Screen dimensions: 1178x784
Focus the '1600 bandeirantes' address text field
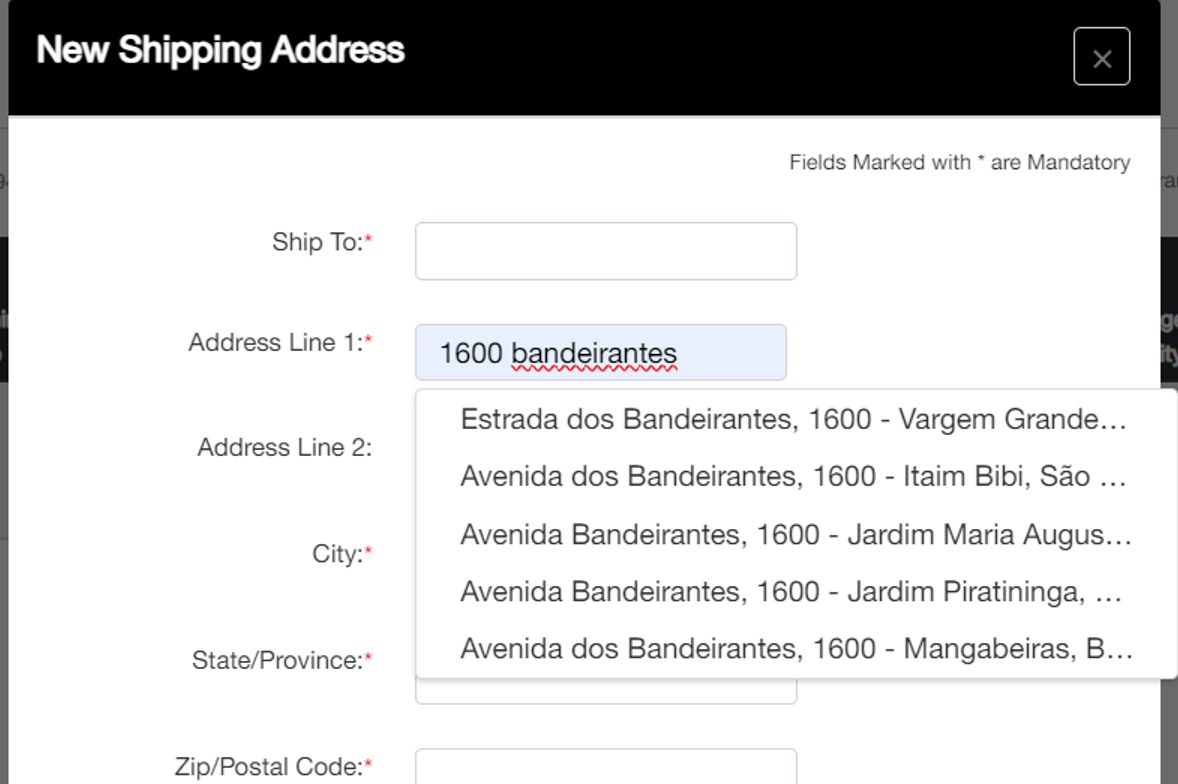(x=600, y=353)
